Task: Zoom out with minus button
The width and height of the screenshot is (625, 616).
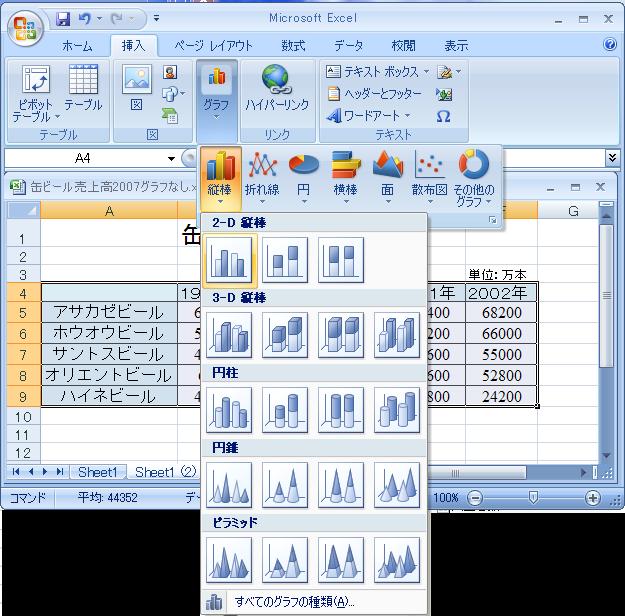Action: (474, 498)
